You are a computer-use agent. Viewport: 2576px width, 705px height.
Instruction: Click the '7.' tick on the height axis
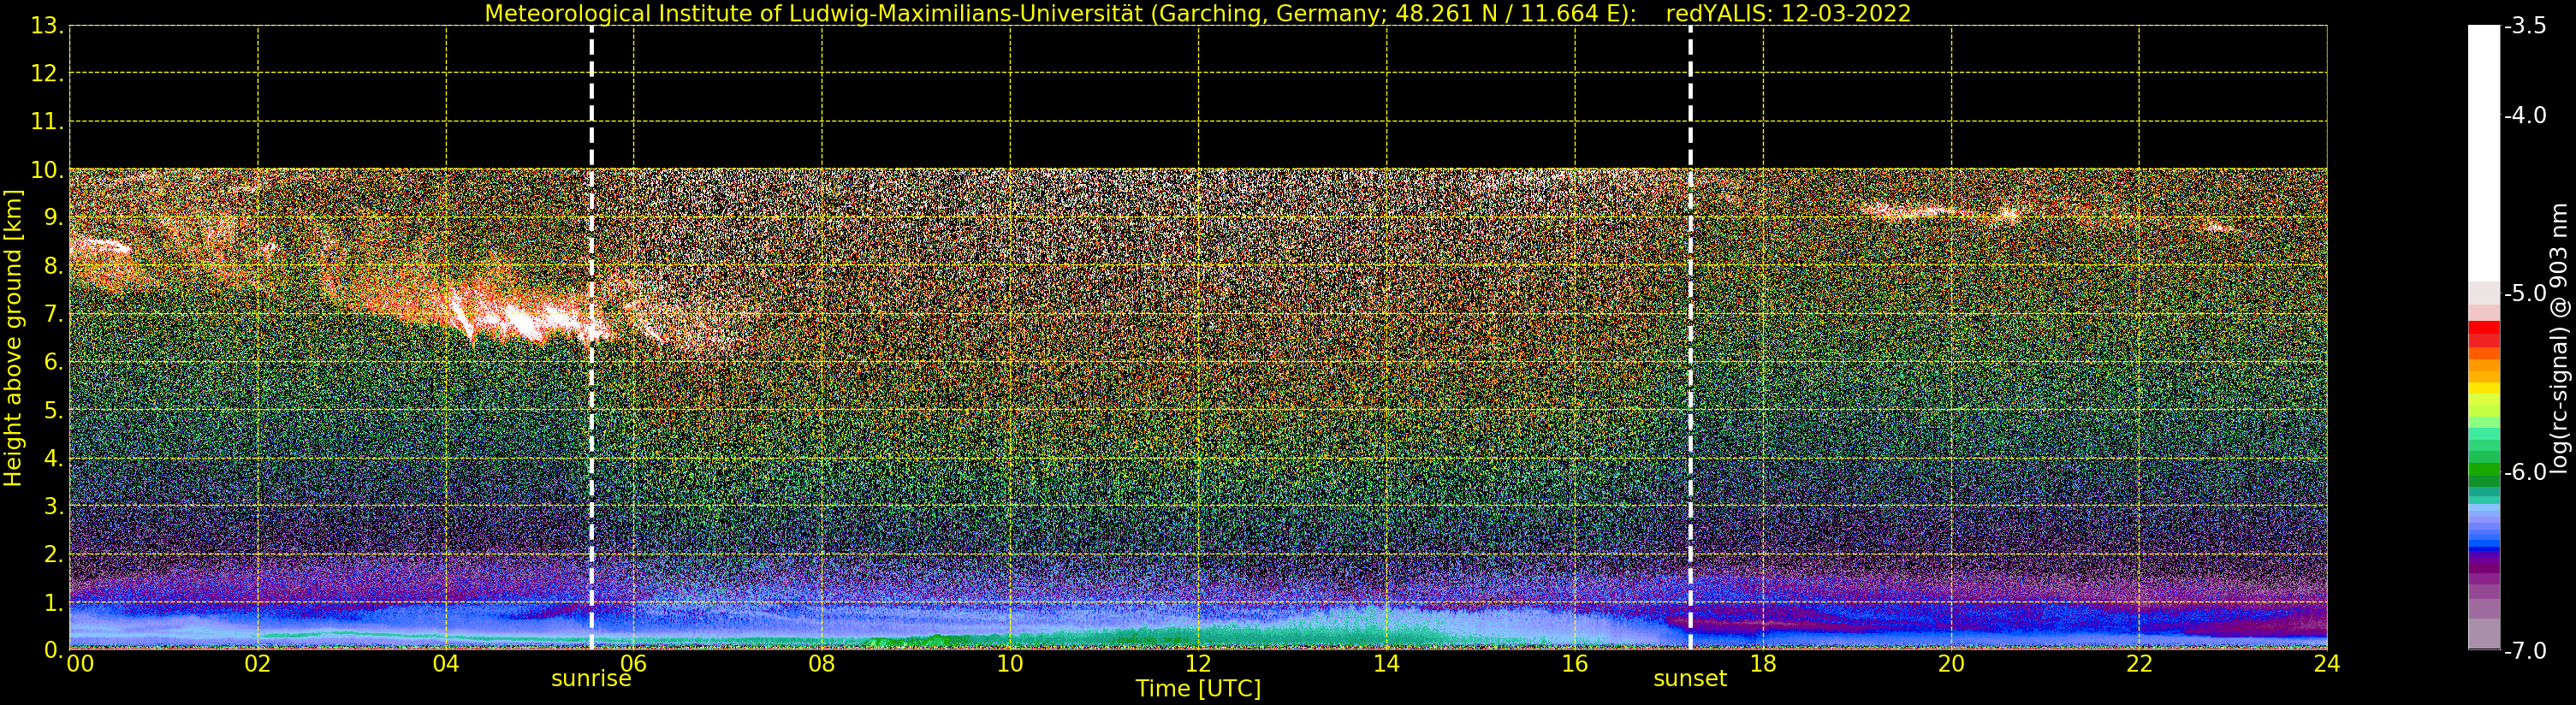53,314
